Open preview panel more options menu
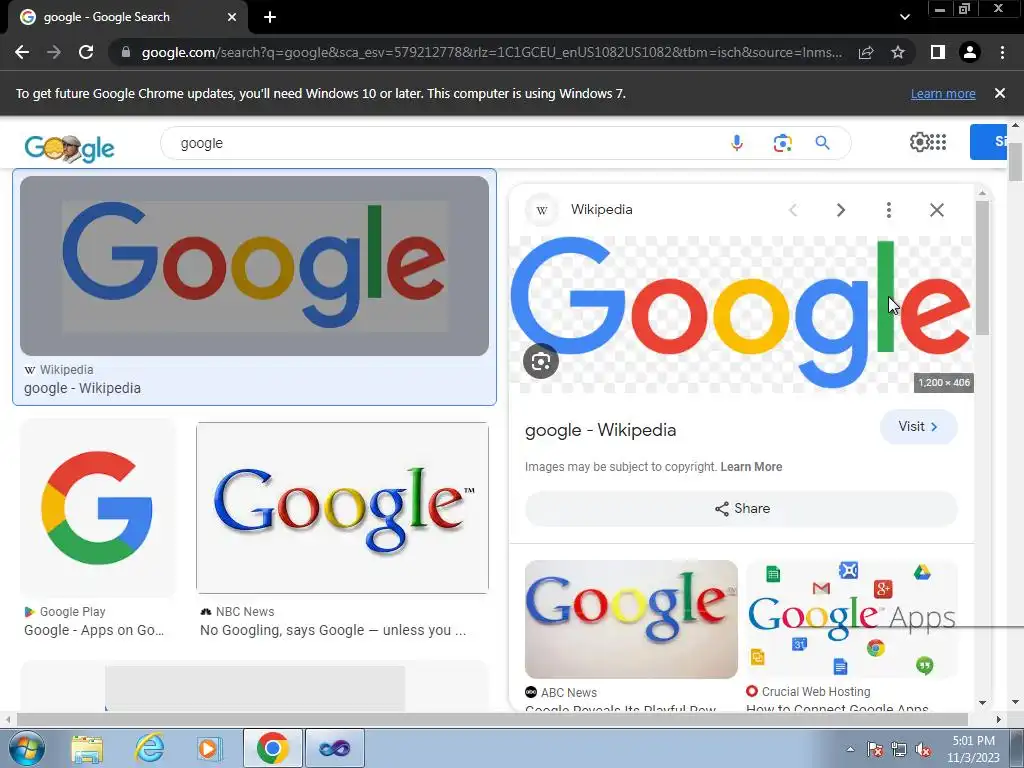This screenshot has height=768, width=1024. point(889,210)
